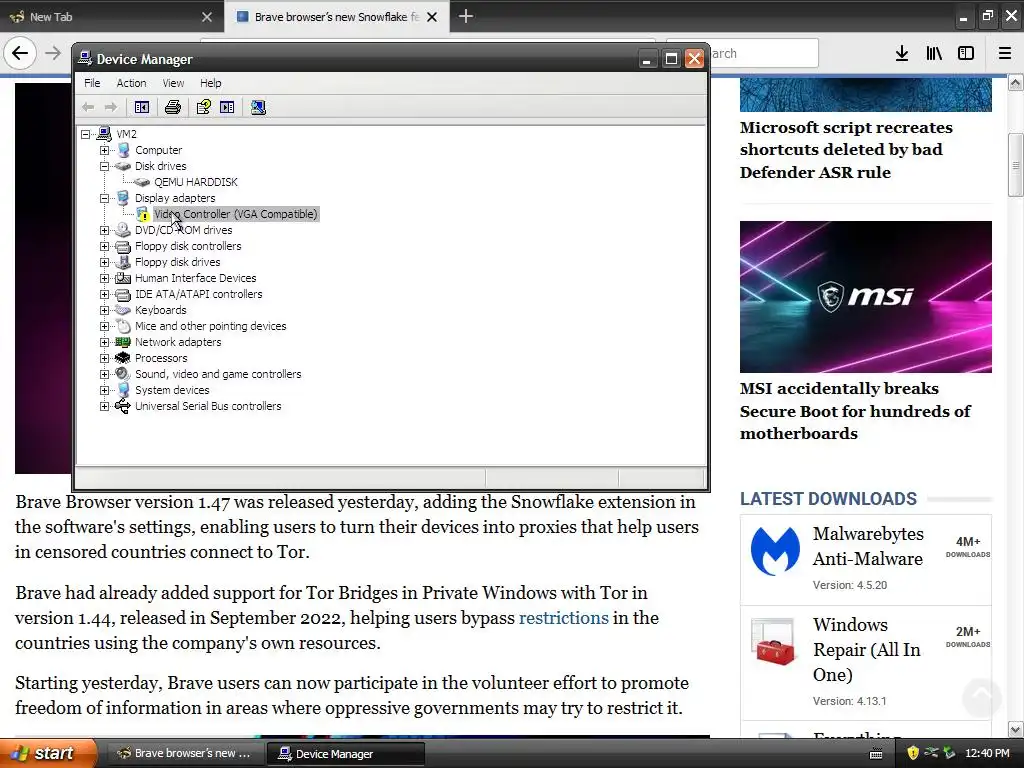Open the Action menu

click(x=131, y=83)
